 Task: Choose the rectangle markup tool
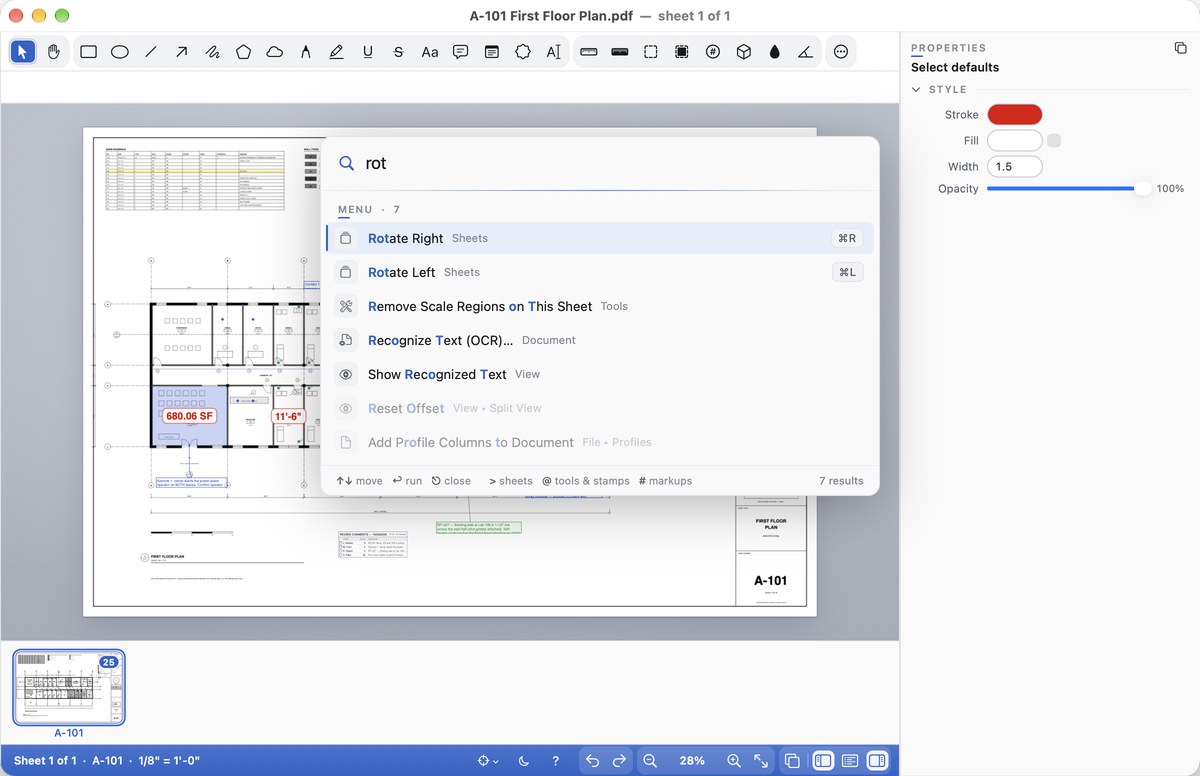89,52
